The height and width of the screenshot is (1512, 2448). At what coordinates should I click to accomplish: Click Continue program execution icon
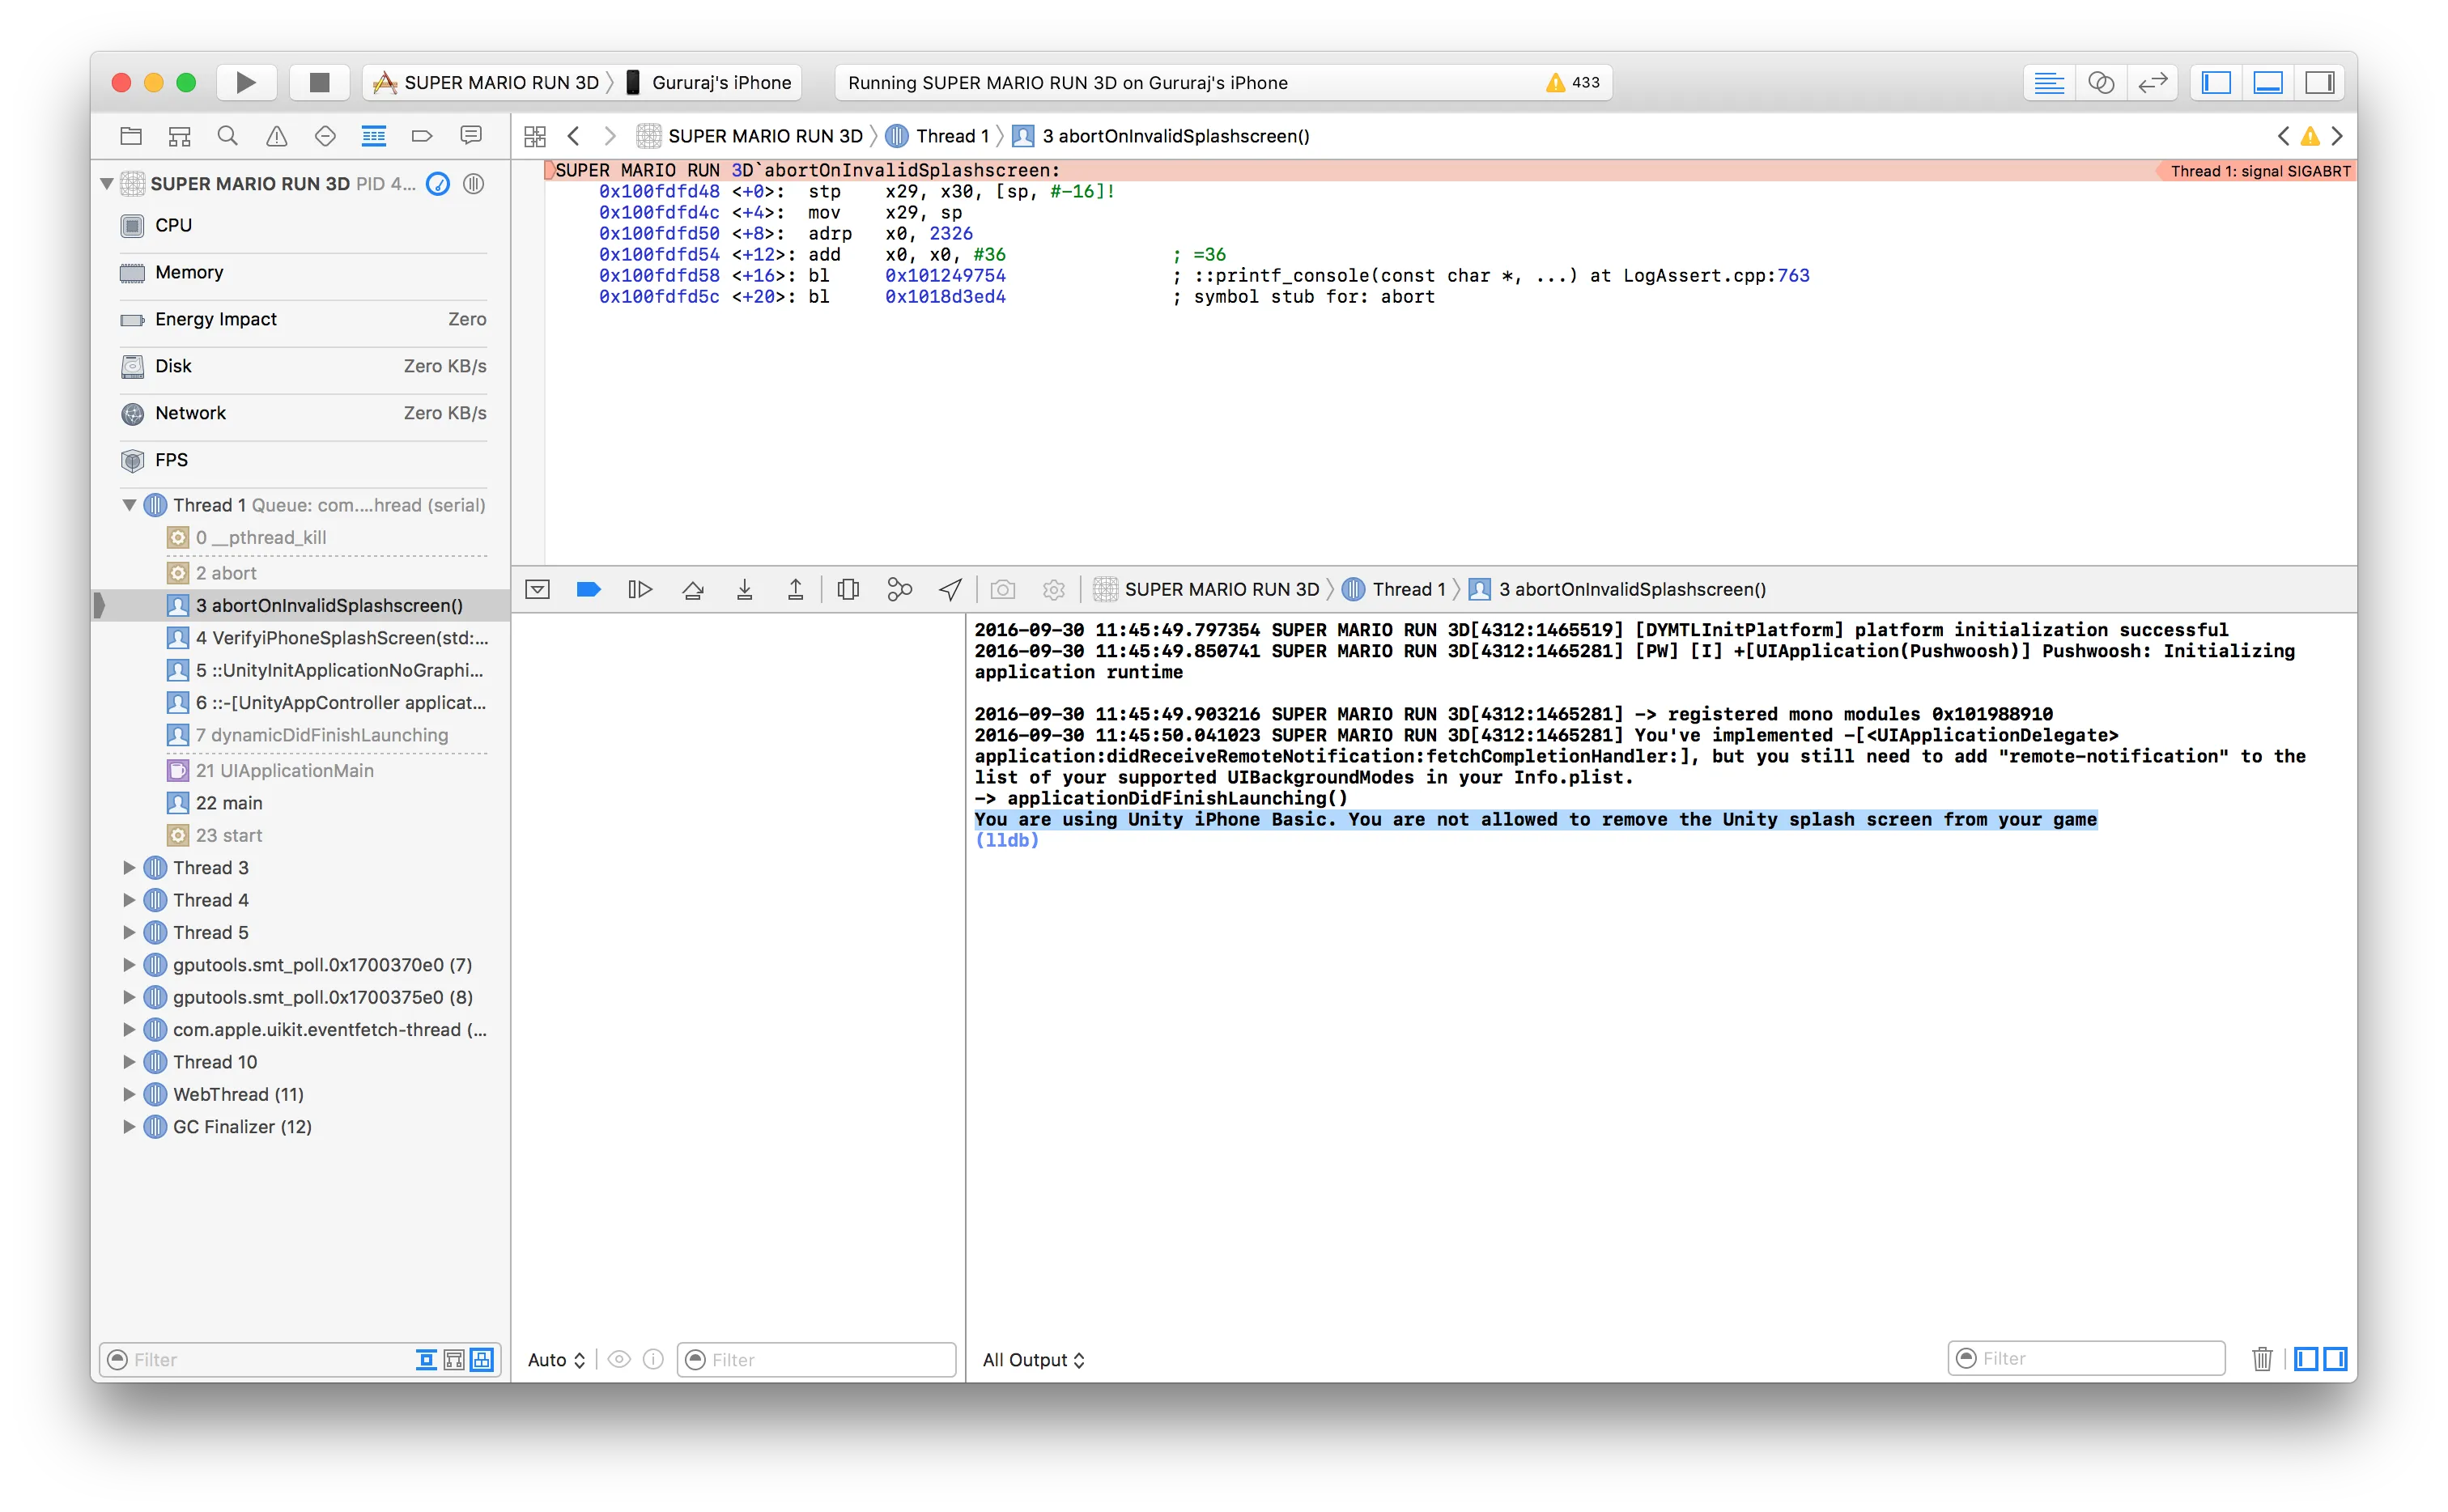click(x=640, y=590)
